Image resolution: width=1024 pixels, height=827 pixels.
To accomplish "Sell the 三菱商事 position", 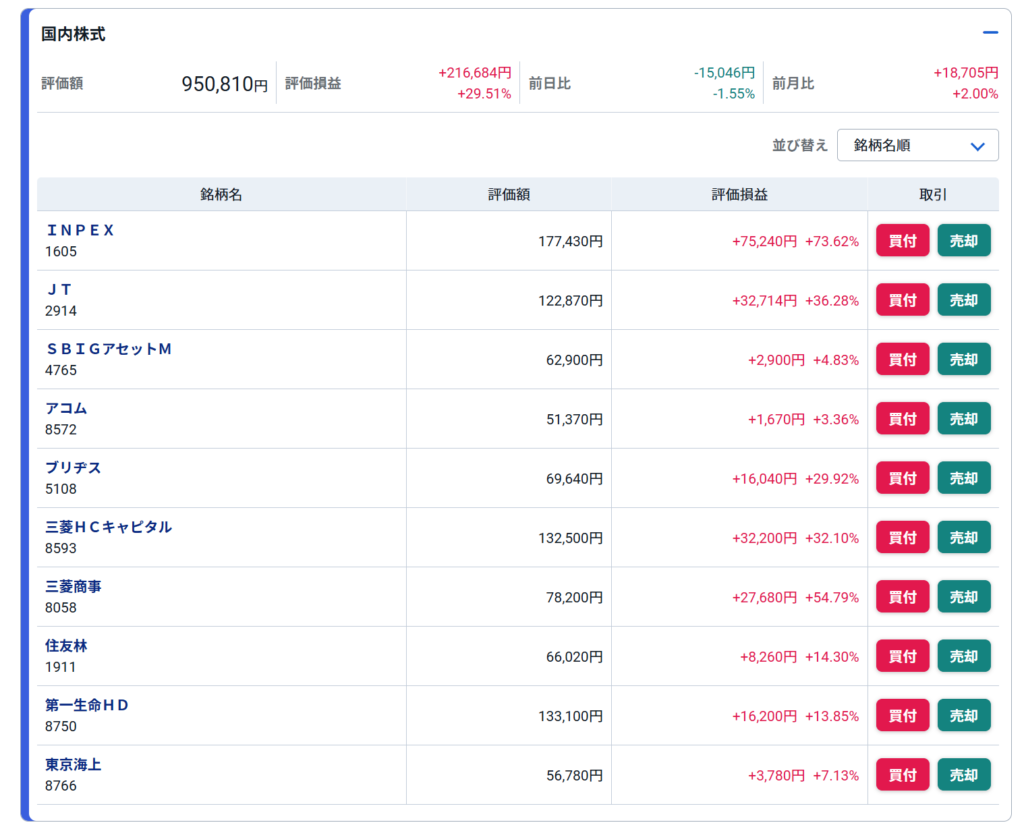I will coord(963,597).
